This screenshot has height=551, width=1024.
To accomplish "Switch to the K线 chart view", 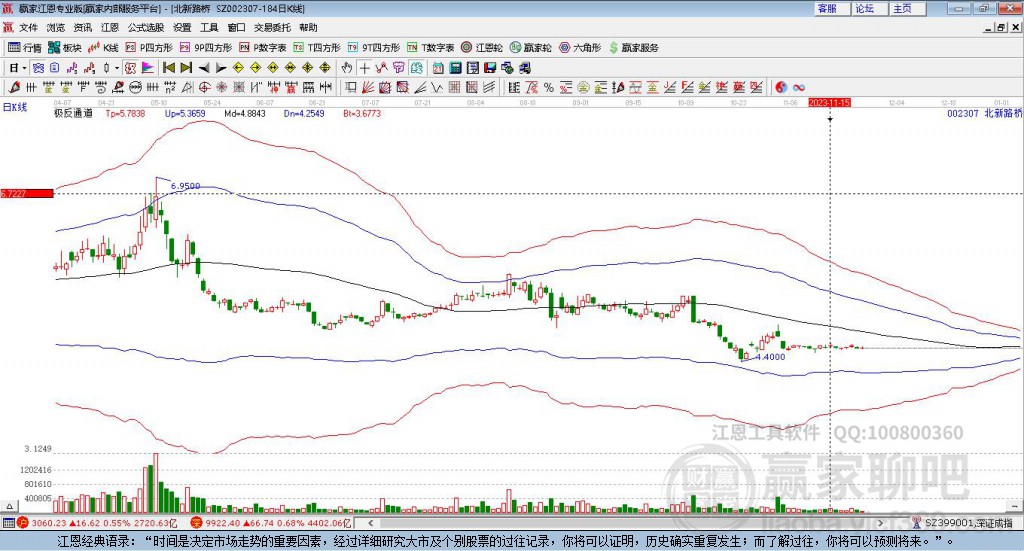I will (x=103, y=48).
